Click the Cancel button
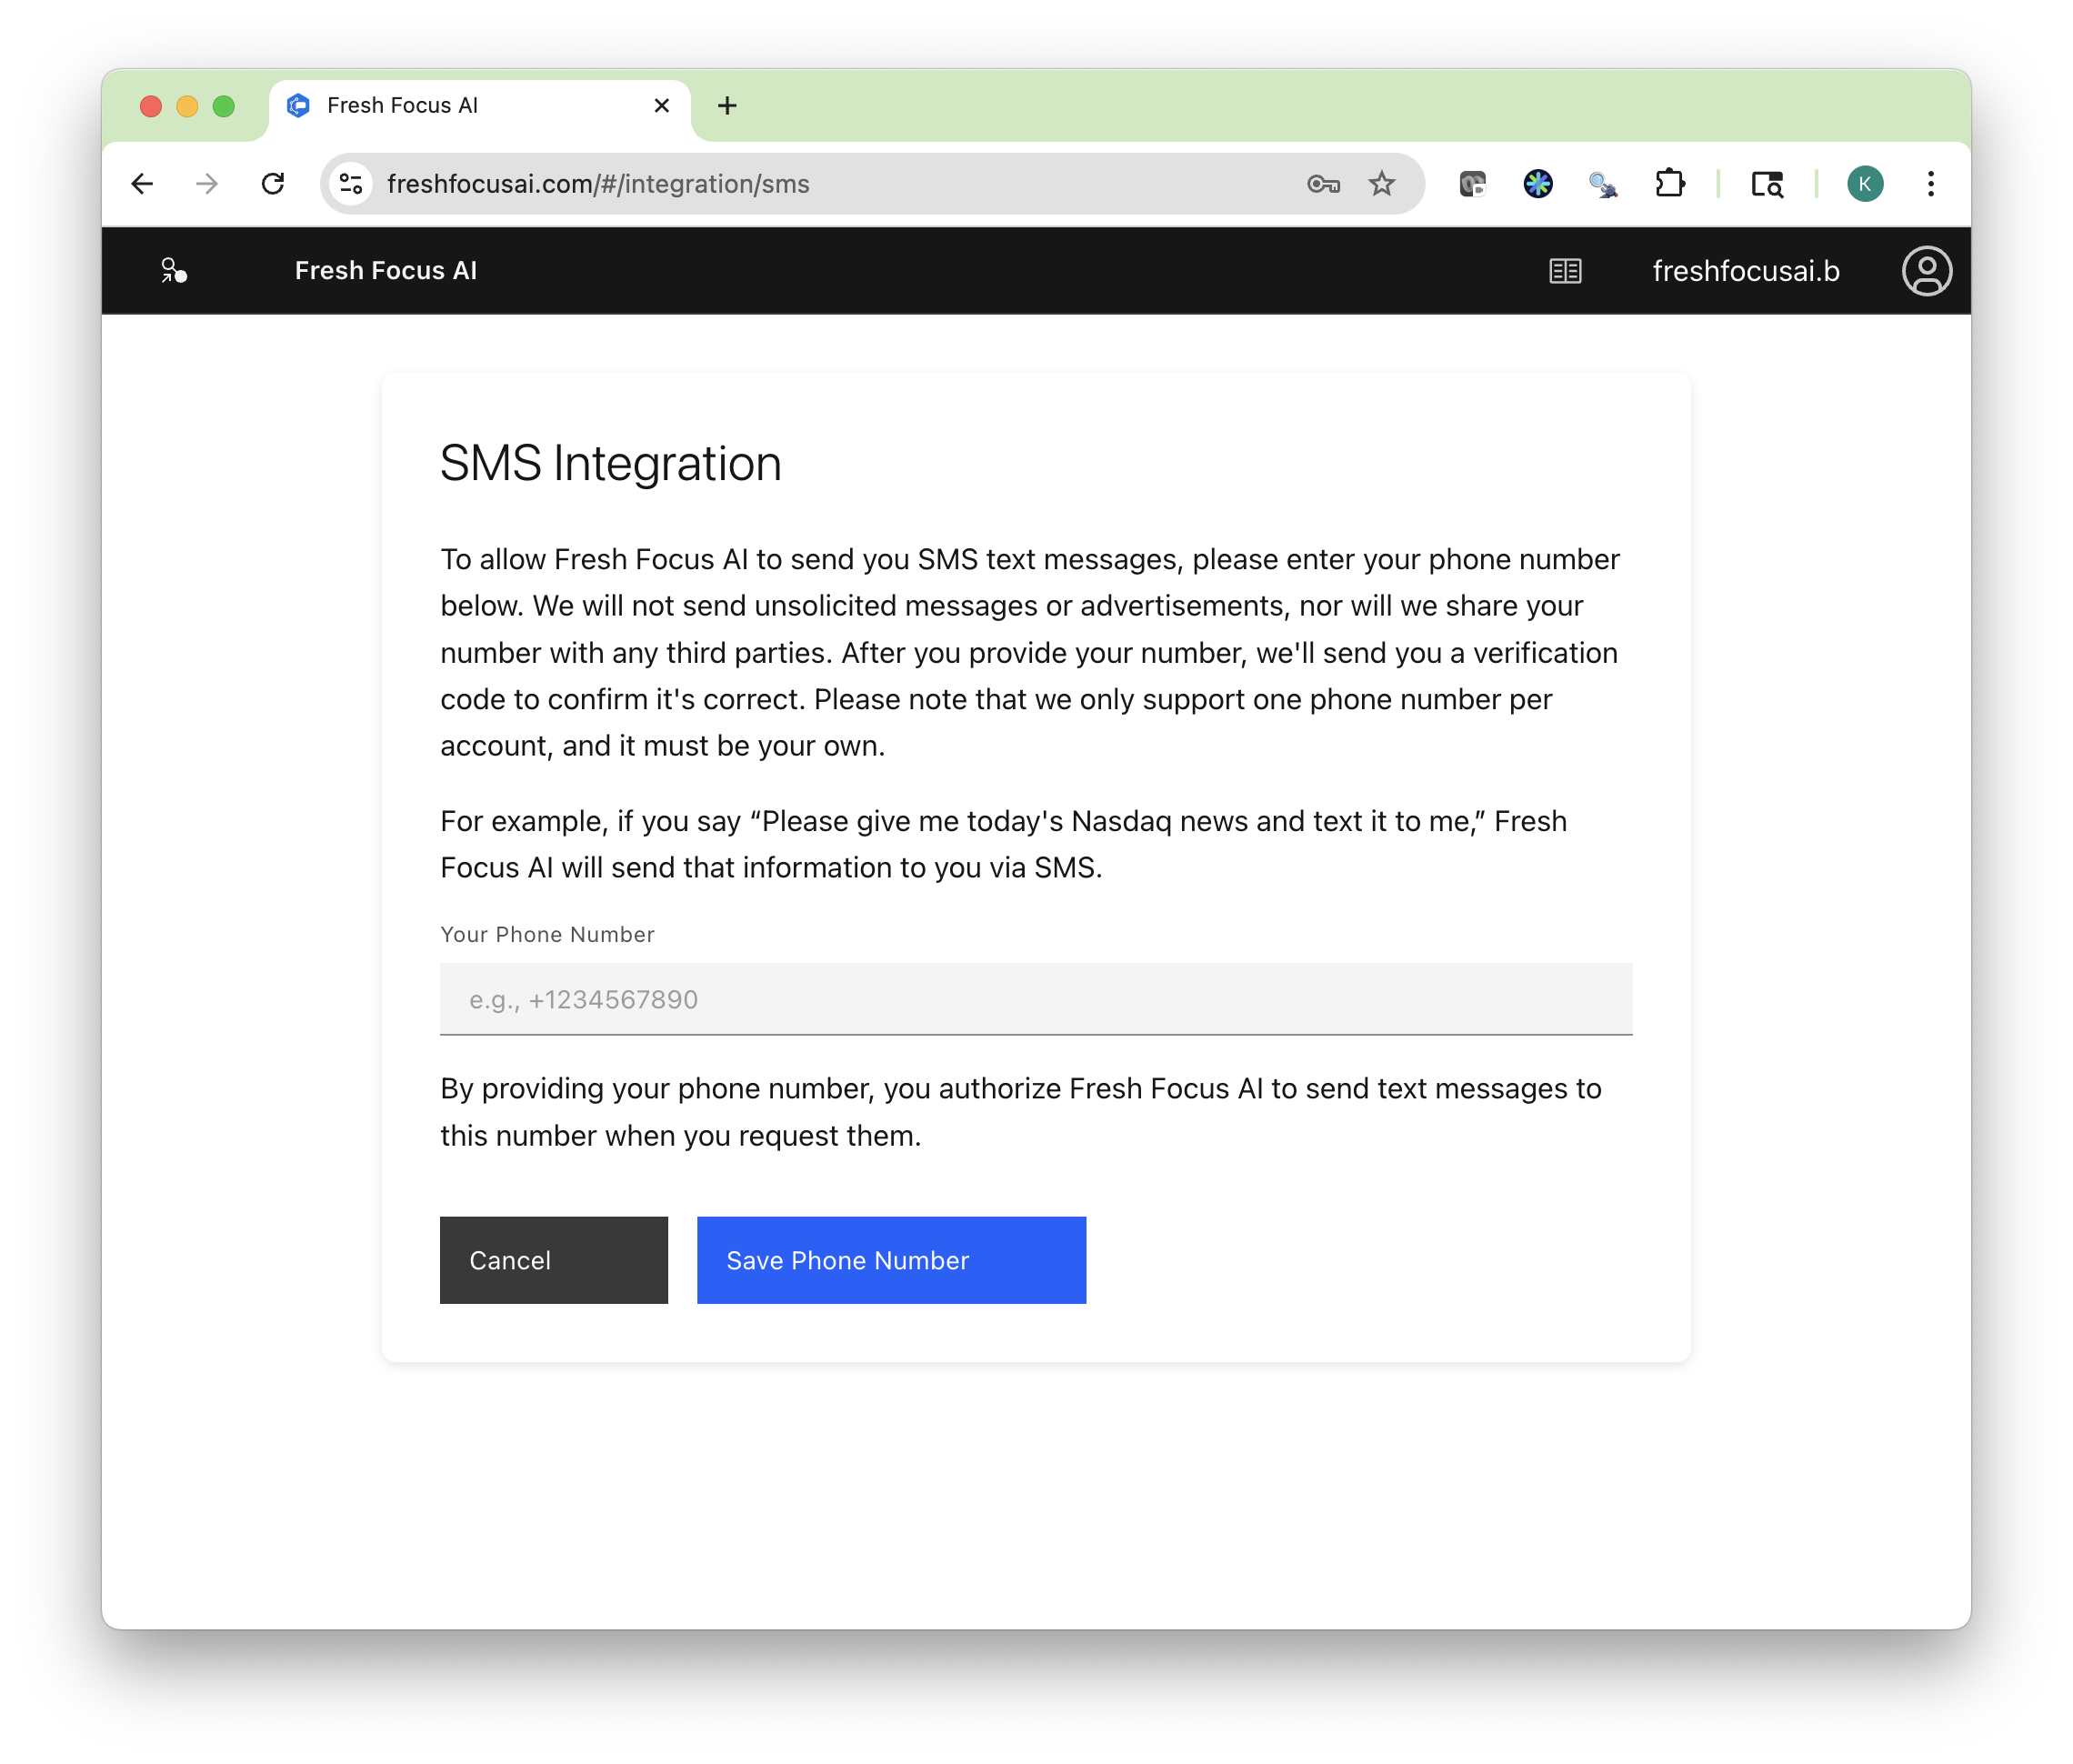This screenshot has height=1764, width=2073. (x=553, y=1260)
